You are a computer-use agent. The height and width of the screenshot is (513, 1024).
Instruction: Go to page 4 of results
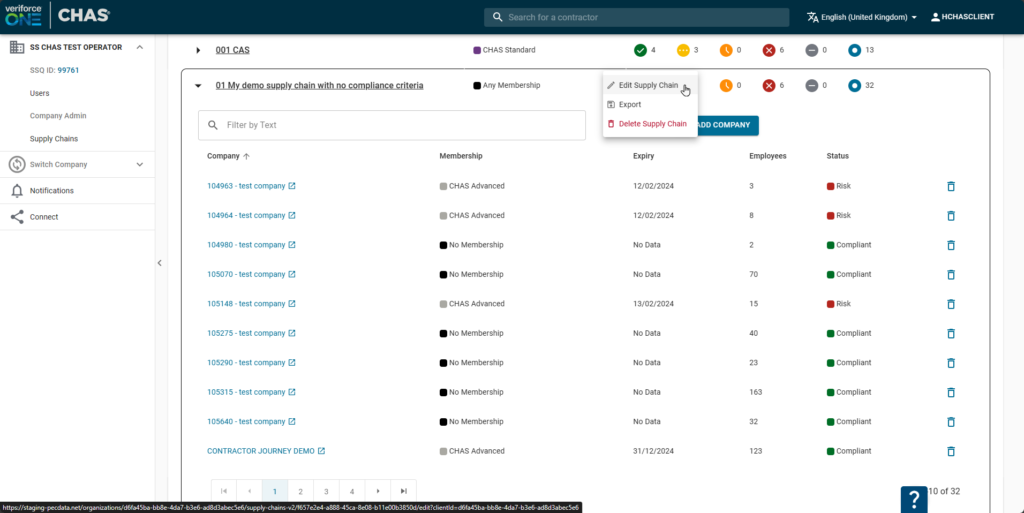(352, 491)
